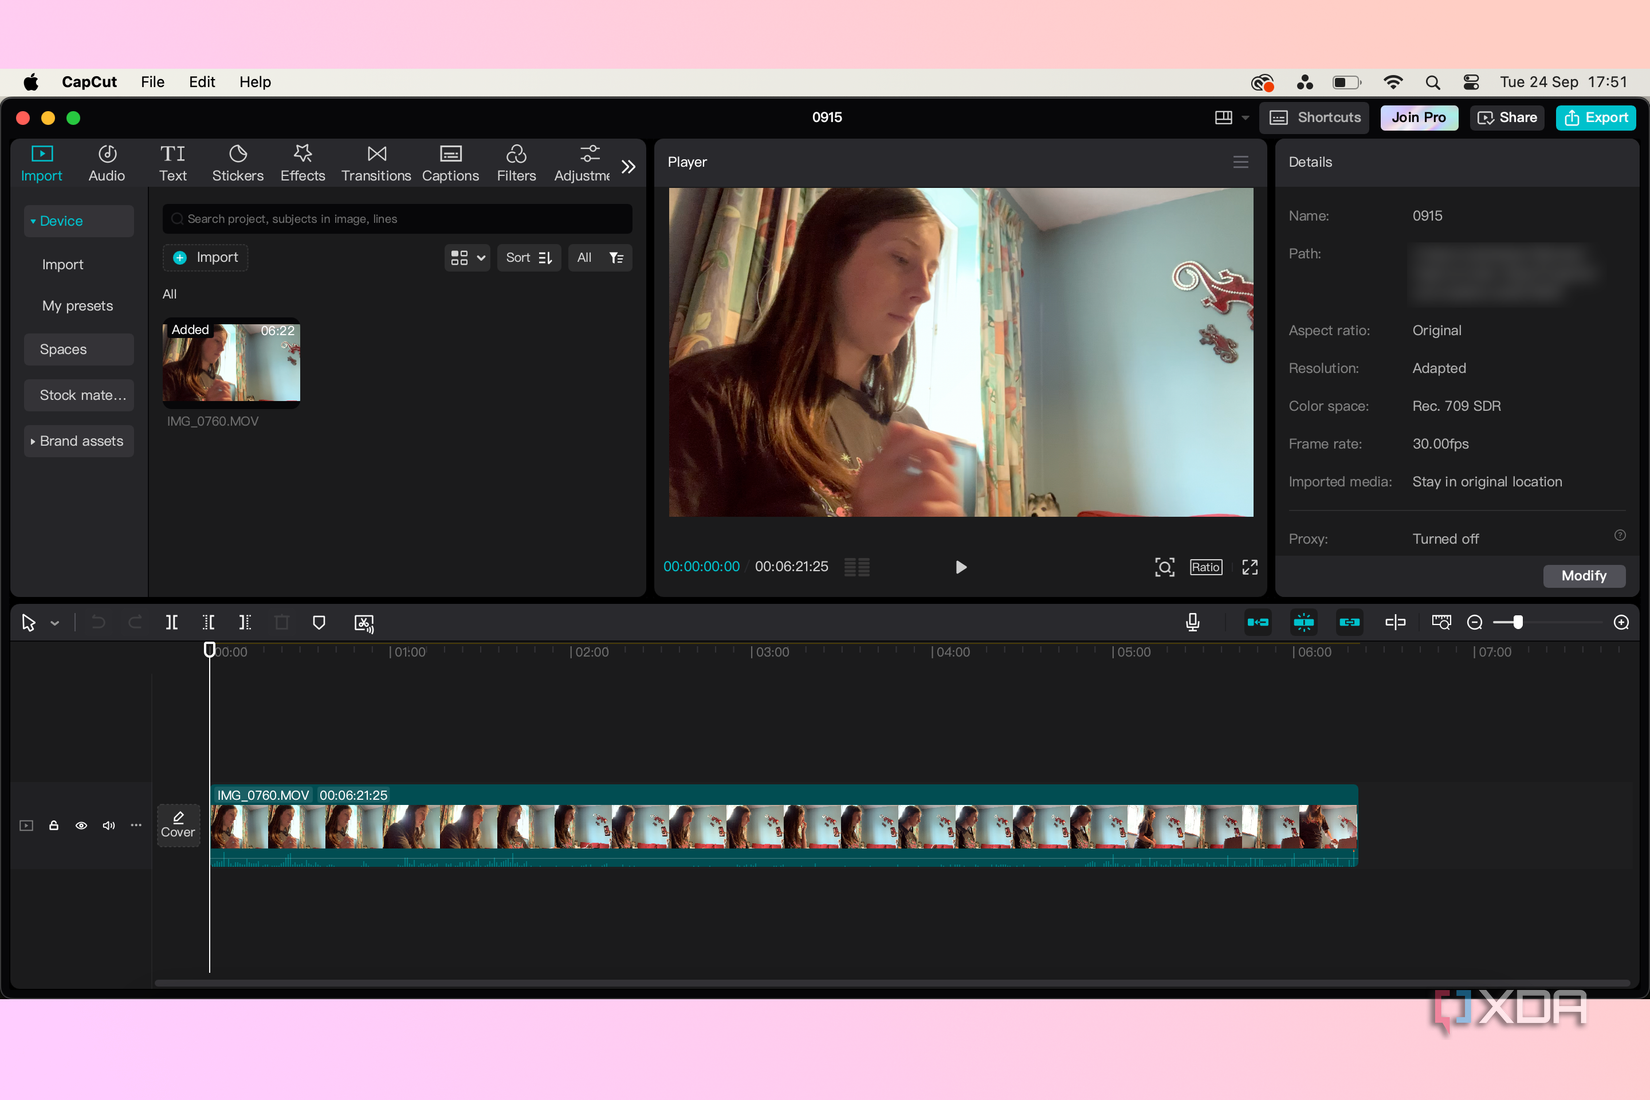Mute the video track audio
The image size is (1650, 1100).
coord(109,826)
